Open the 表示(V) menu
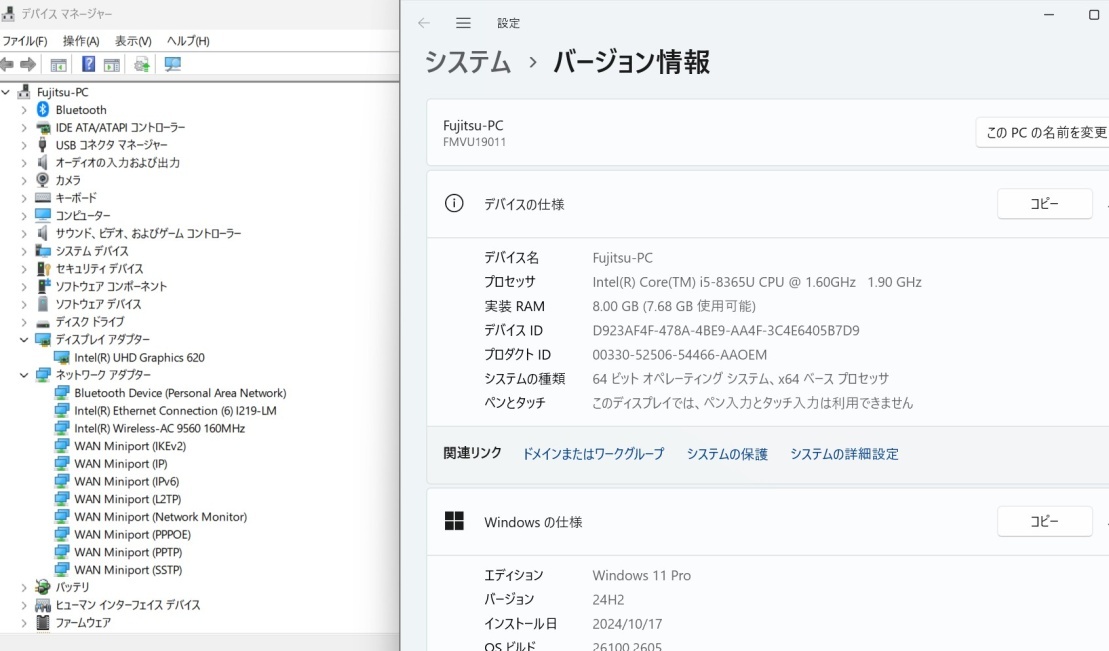Image resolution: width=1109 pixels, height=651 pixels. (133, 41)
